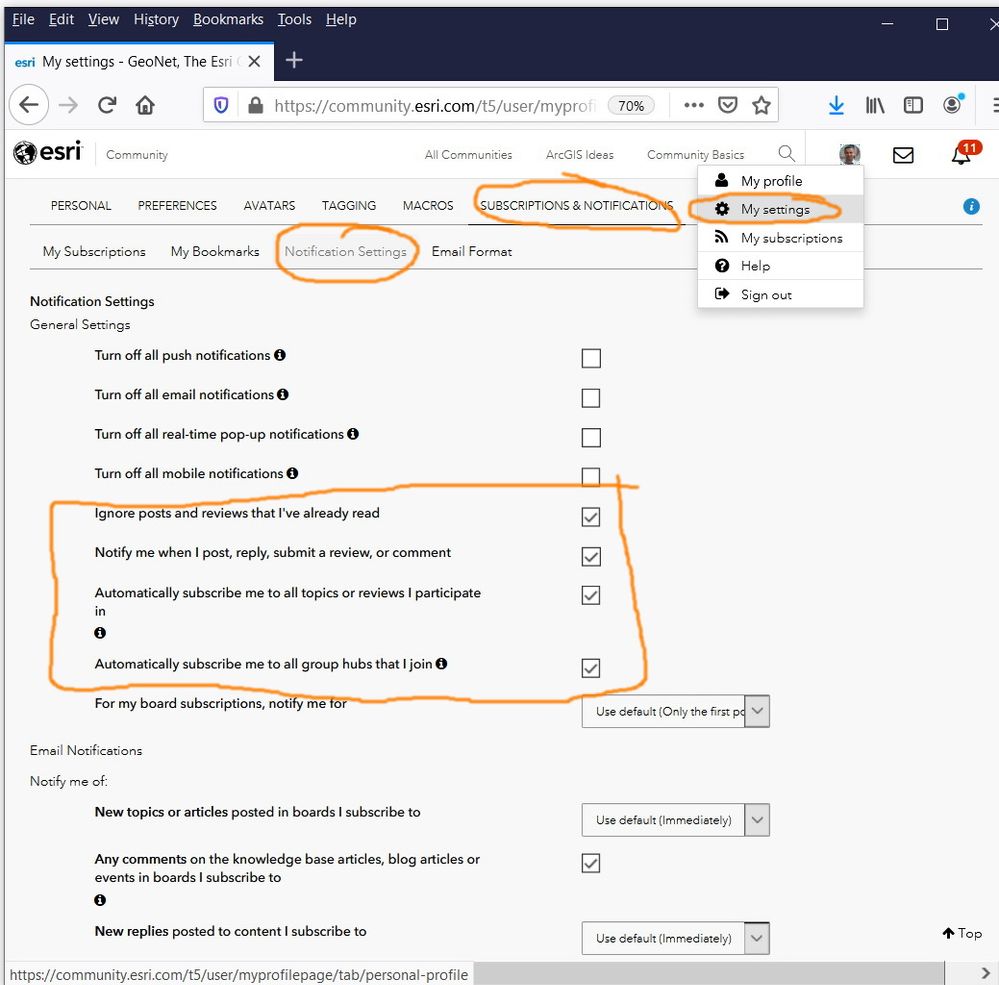Reload the page with the refresh icon
The width and height of the screenshot is (999, 985).
pyautogui.click(x=107, y=104)
